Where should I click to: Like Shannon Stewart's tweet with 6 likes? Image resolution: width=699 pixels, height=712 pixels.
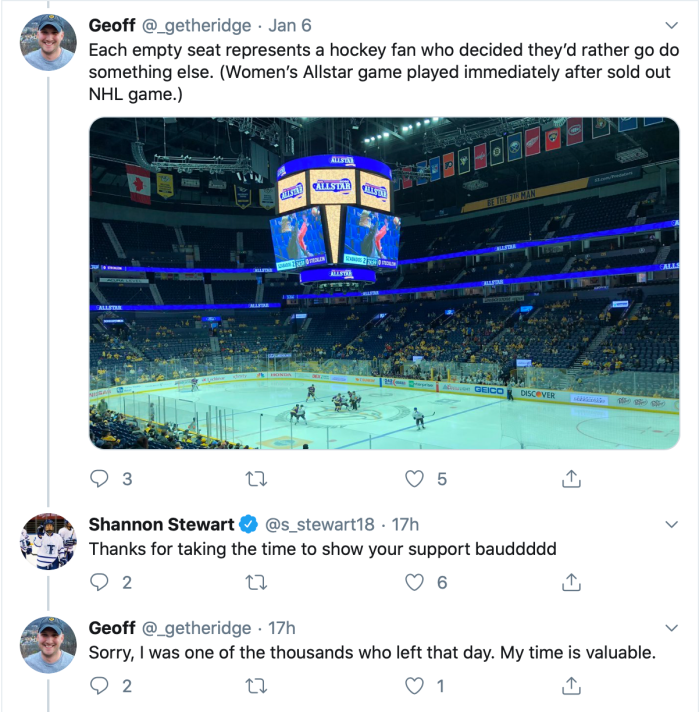(x=414, y=582)
